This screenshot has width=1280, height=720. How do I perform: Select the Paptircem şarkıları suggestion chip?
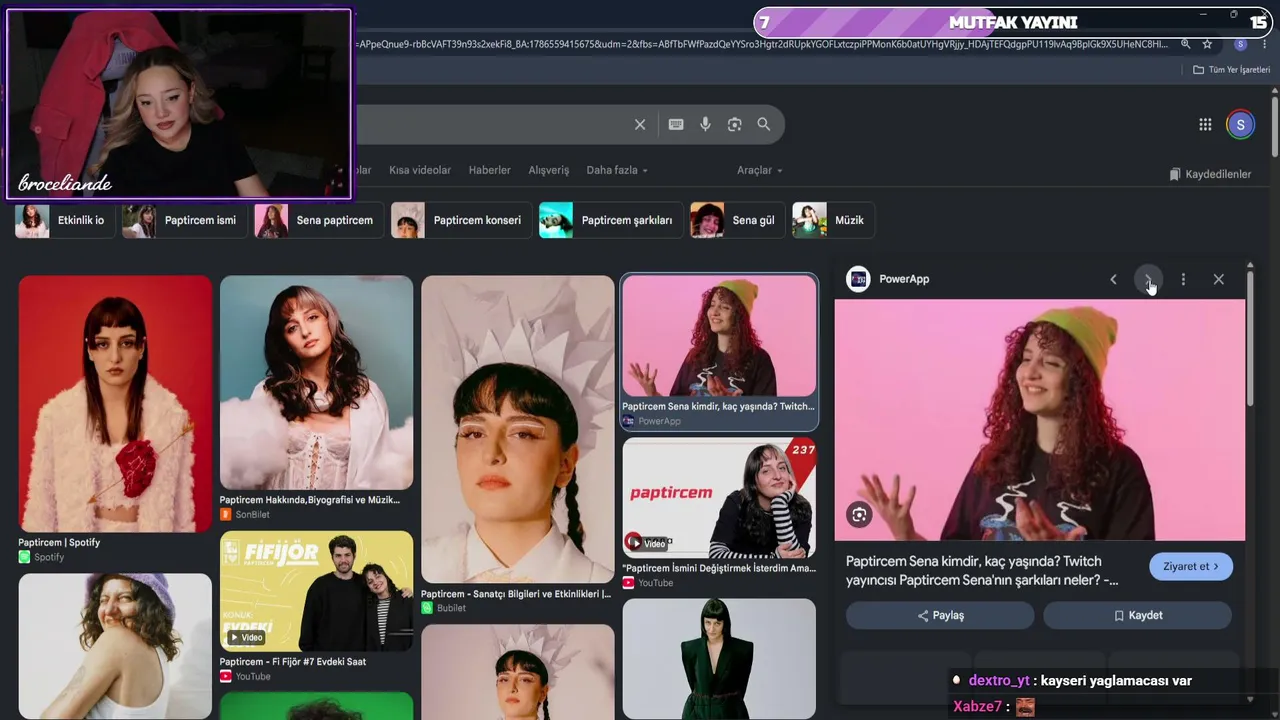tap(611, 220)
